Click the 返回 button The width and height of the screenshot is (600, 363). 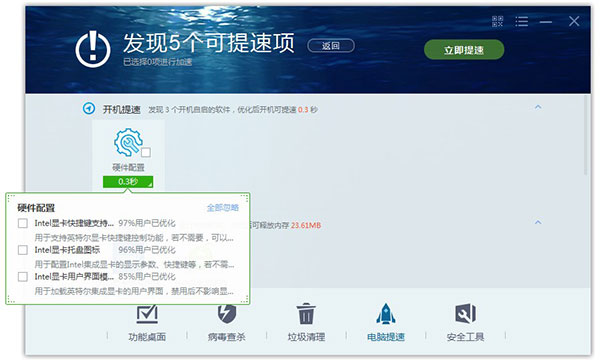pyautogui.click(x=331, y=46)
